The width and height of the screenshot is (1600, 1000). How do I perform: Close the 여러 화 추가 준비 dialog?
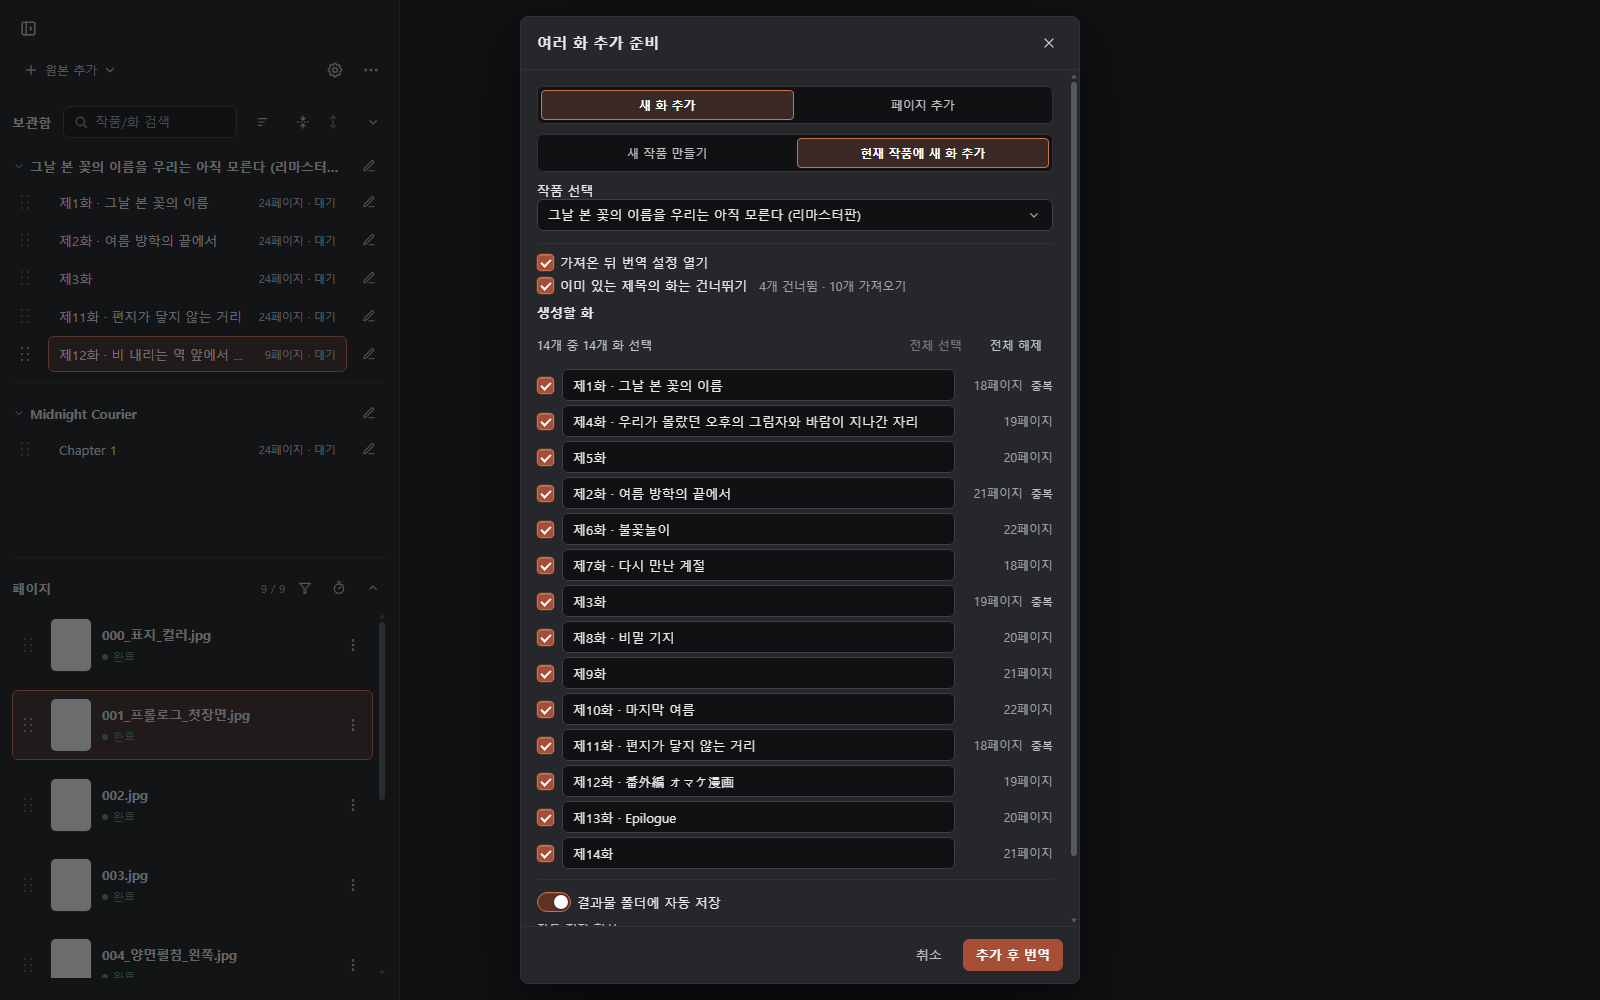tap(1049, 43)
